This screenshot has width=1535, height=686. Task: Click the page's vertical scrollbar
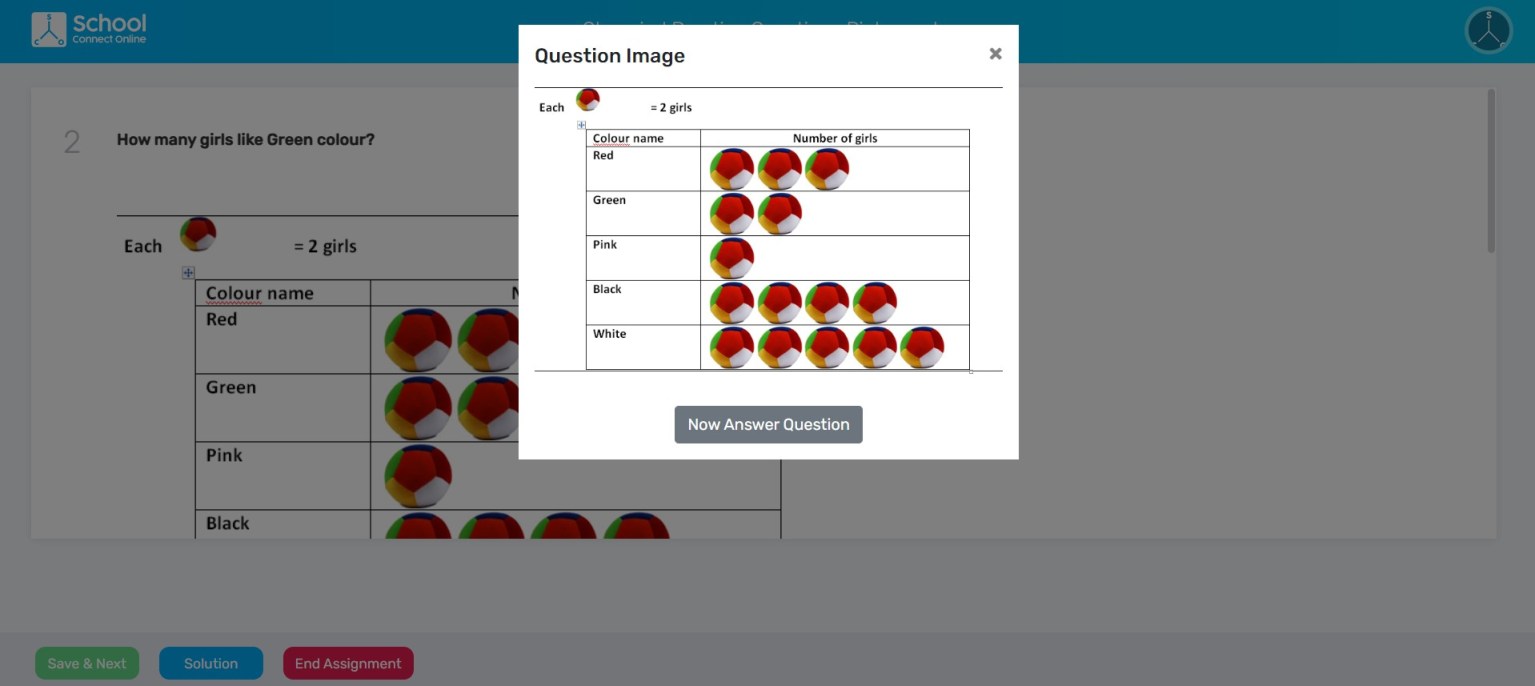pos(1491,170)
